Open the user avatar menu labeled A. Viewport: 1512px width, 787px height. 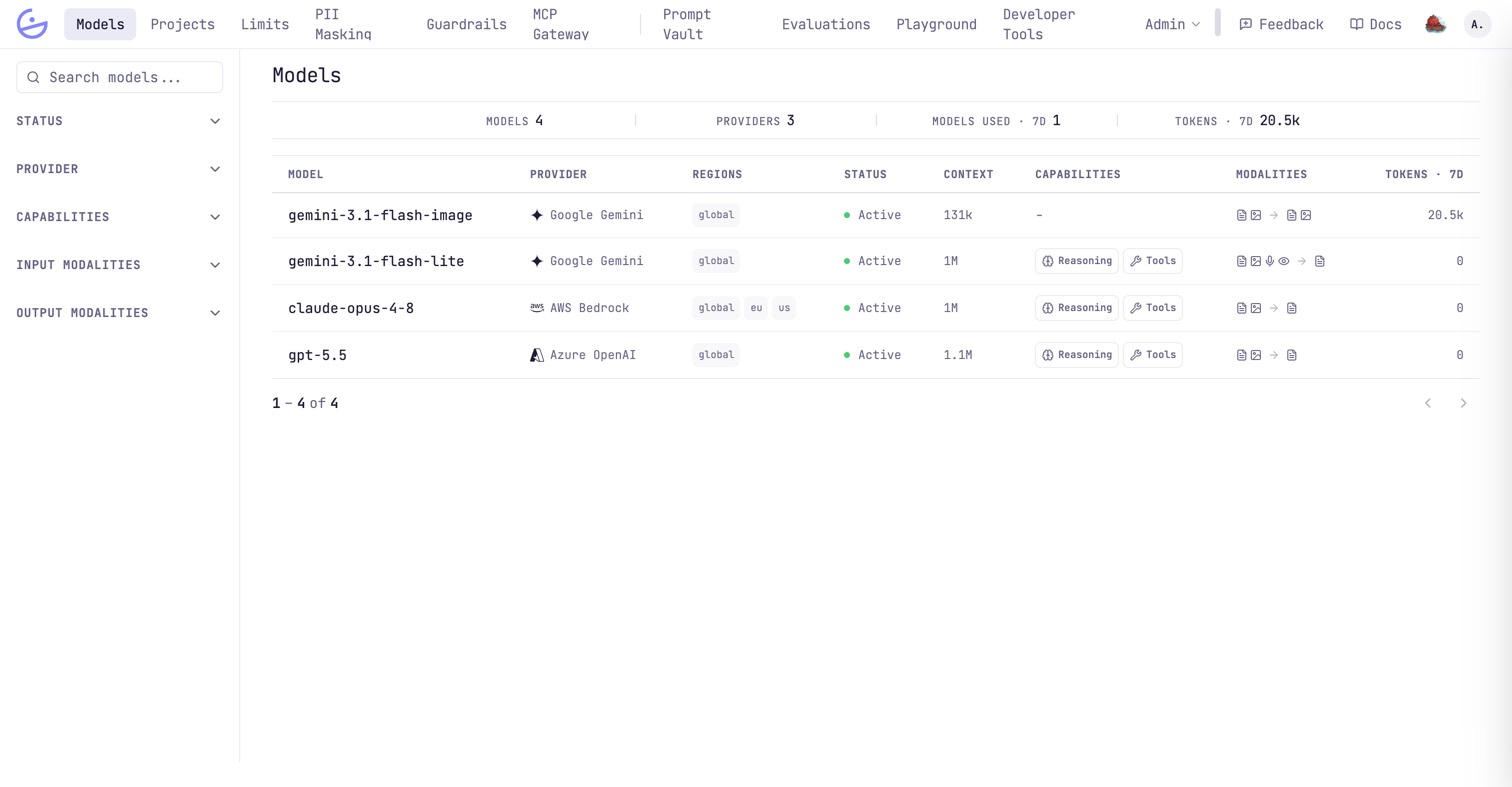pyautogui.click(x=1478, y=24)
